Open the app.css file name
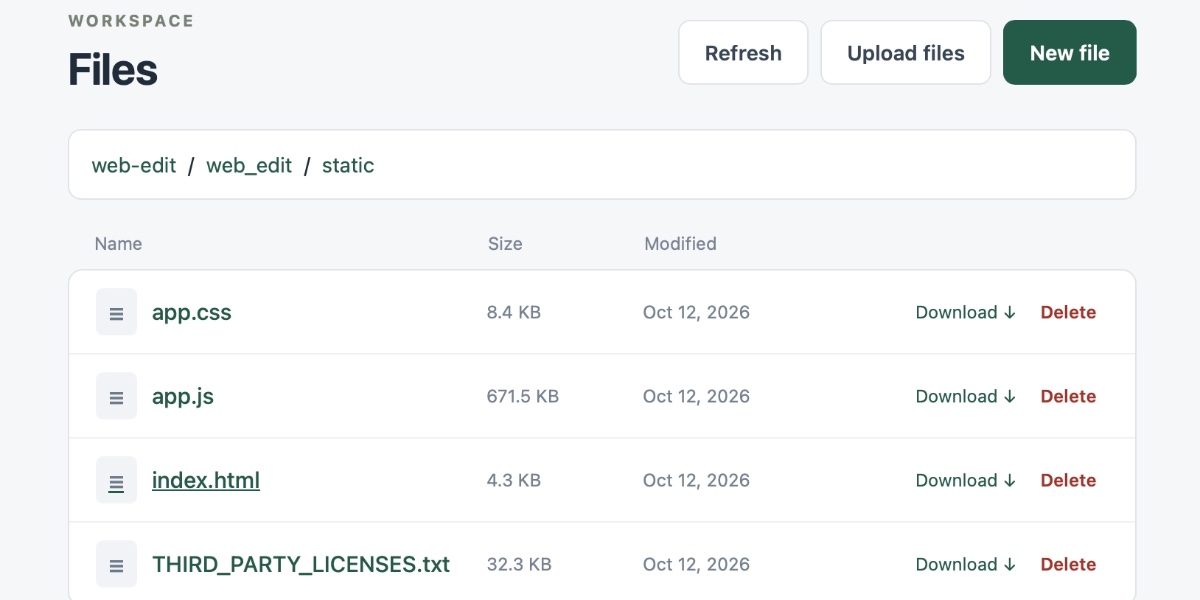This screenshot has height=600, width=1200. point(192,312)
